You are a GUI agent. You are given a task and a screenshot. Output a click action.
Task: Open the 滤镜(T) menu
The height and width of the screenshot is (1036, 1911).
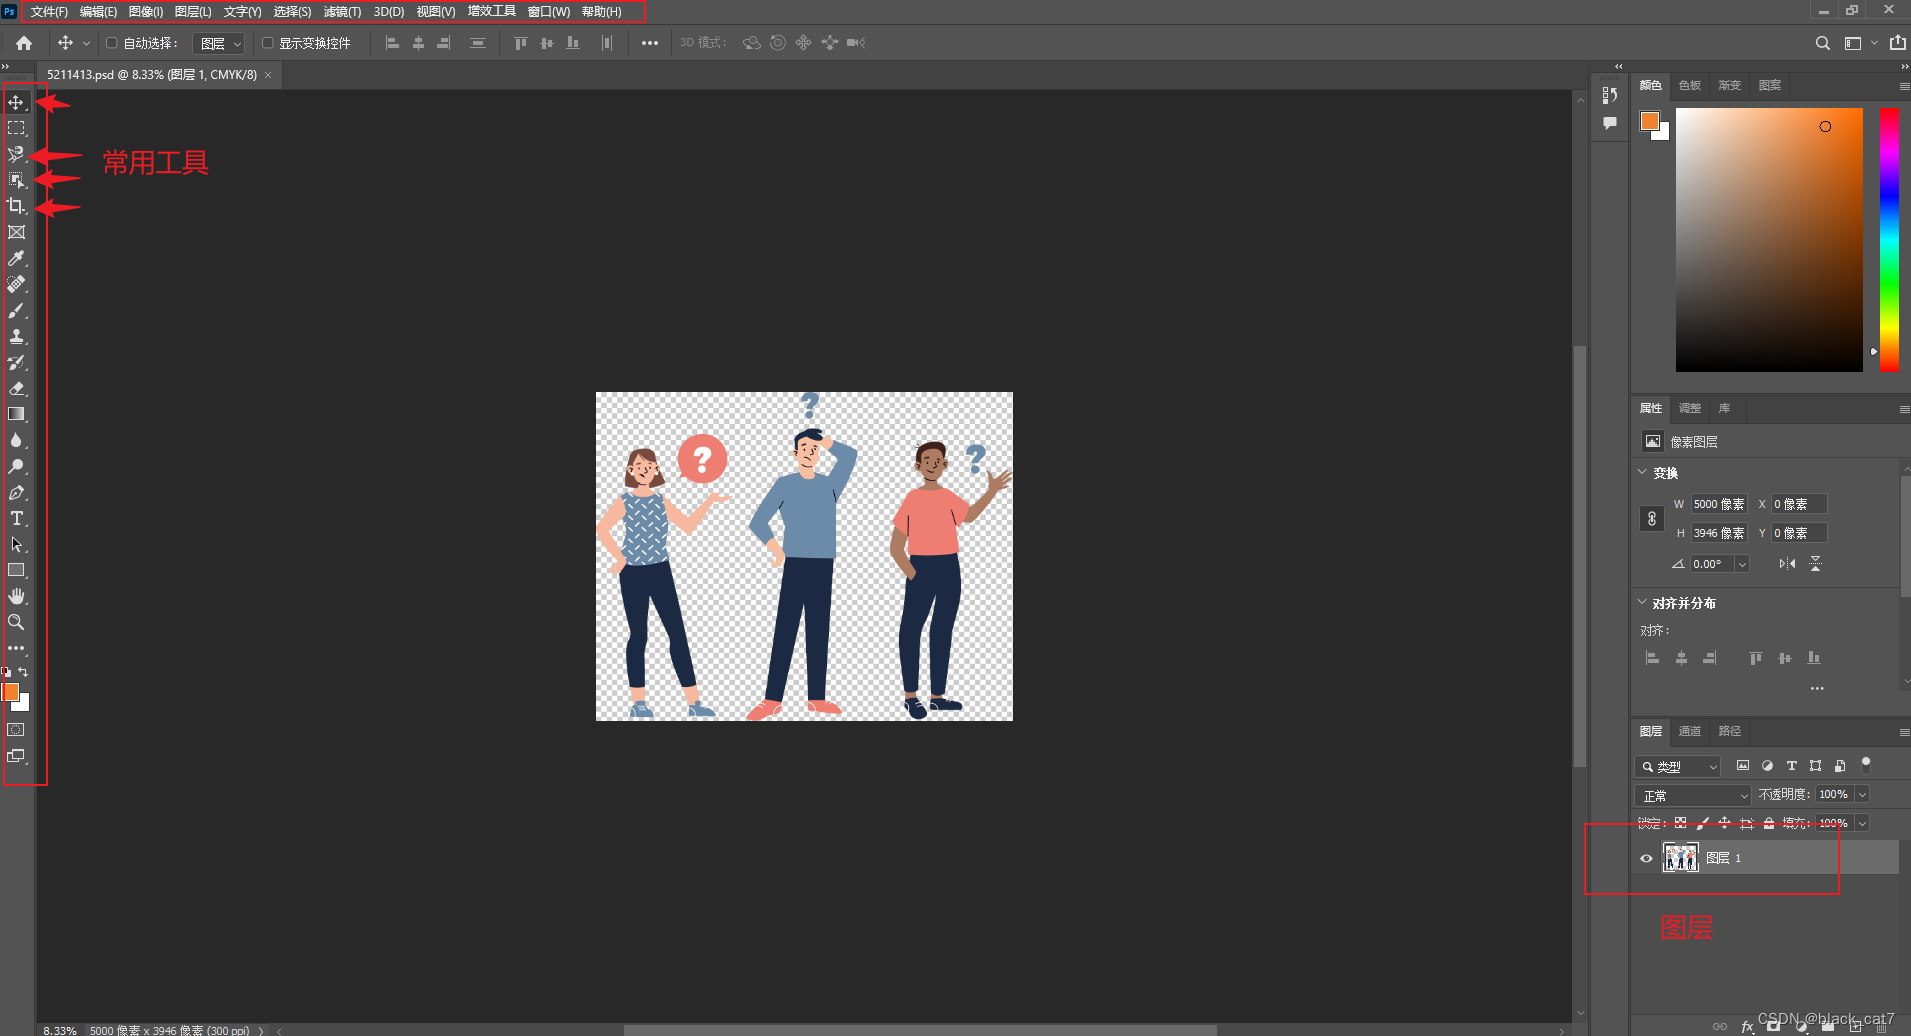342,12
